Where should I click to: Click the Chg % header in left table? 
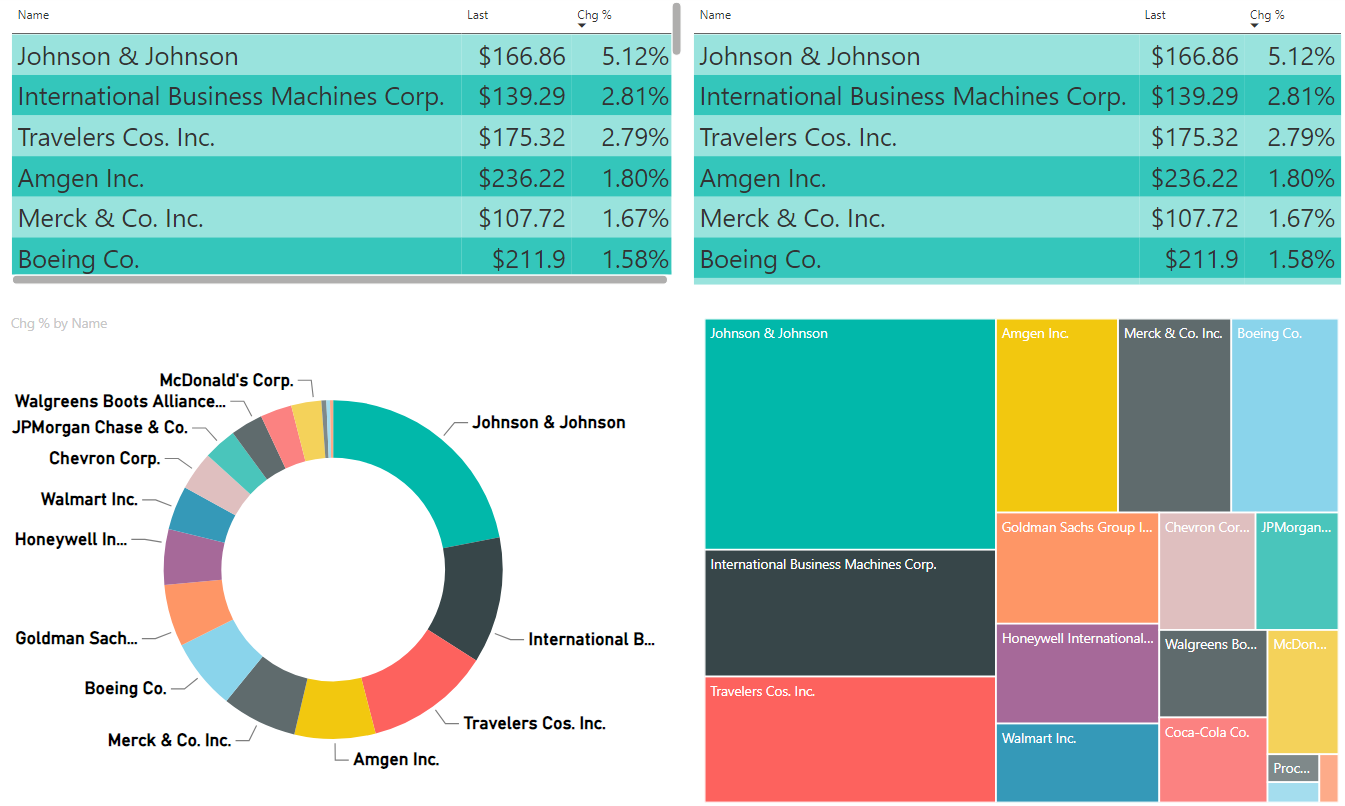(594, 15)
